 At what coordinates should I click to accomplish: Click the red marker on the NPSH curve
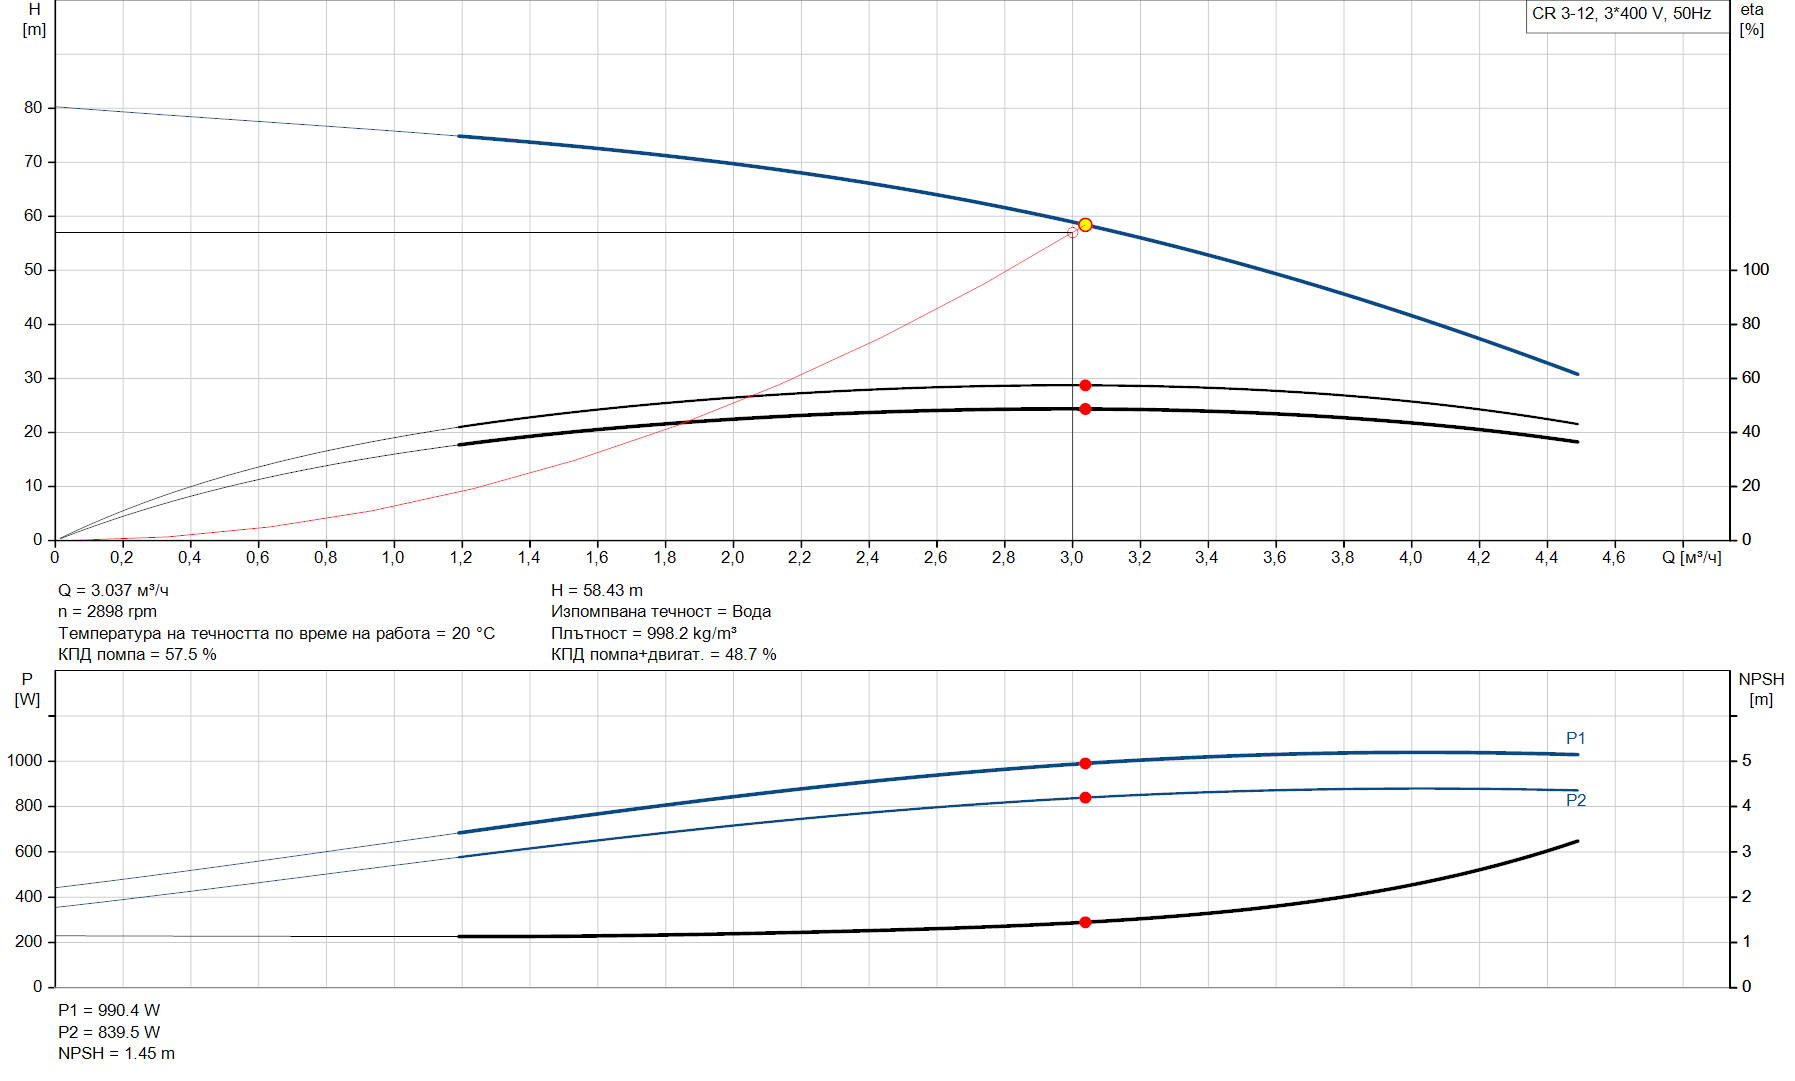[1085, 922]
